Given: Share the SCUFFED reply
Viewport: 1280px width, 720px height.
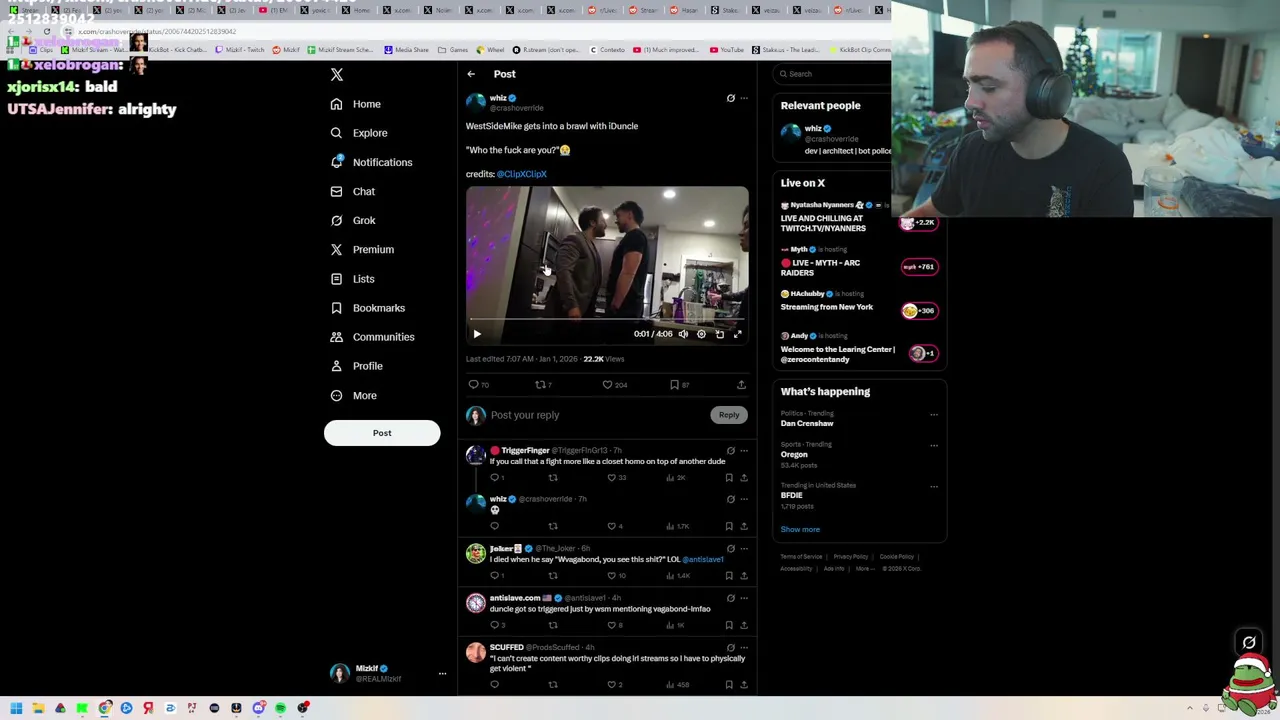Looking at the screenshot, I should (743, 685).
